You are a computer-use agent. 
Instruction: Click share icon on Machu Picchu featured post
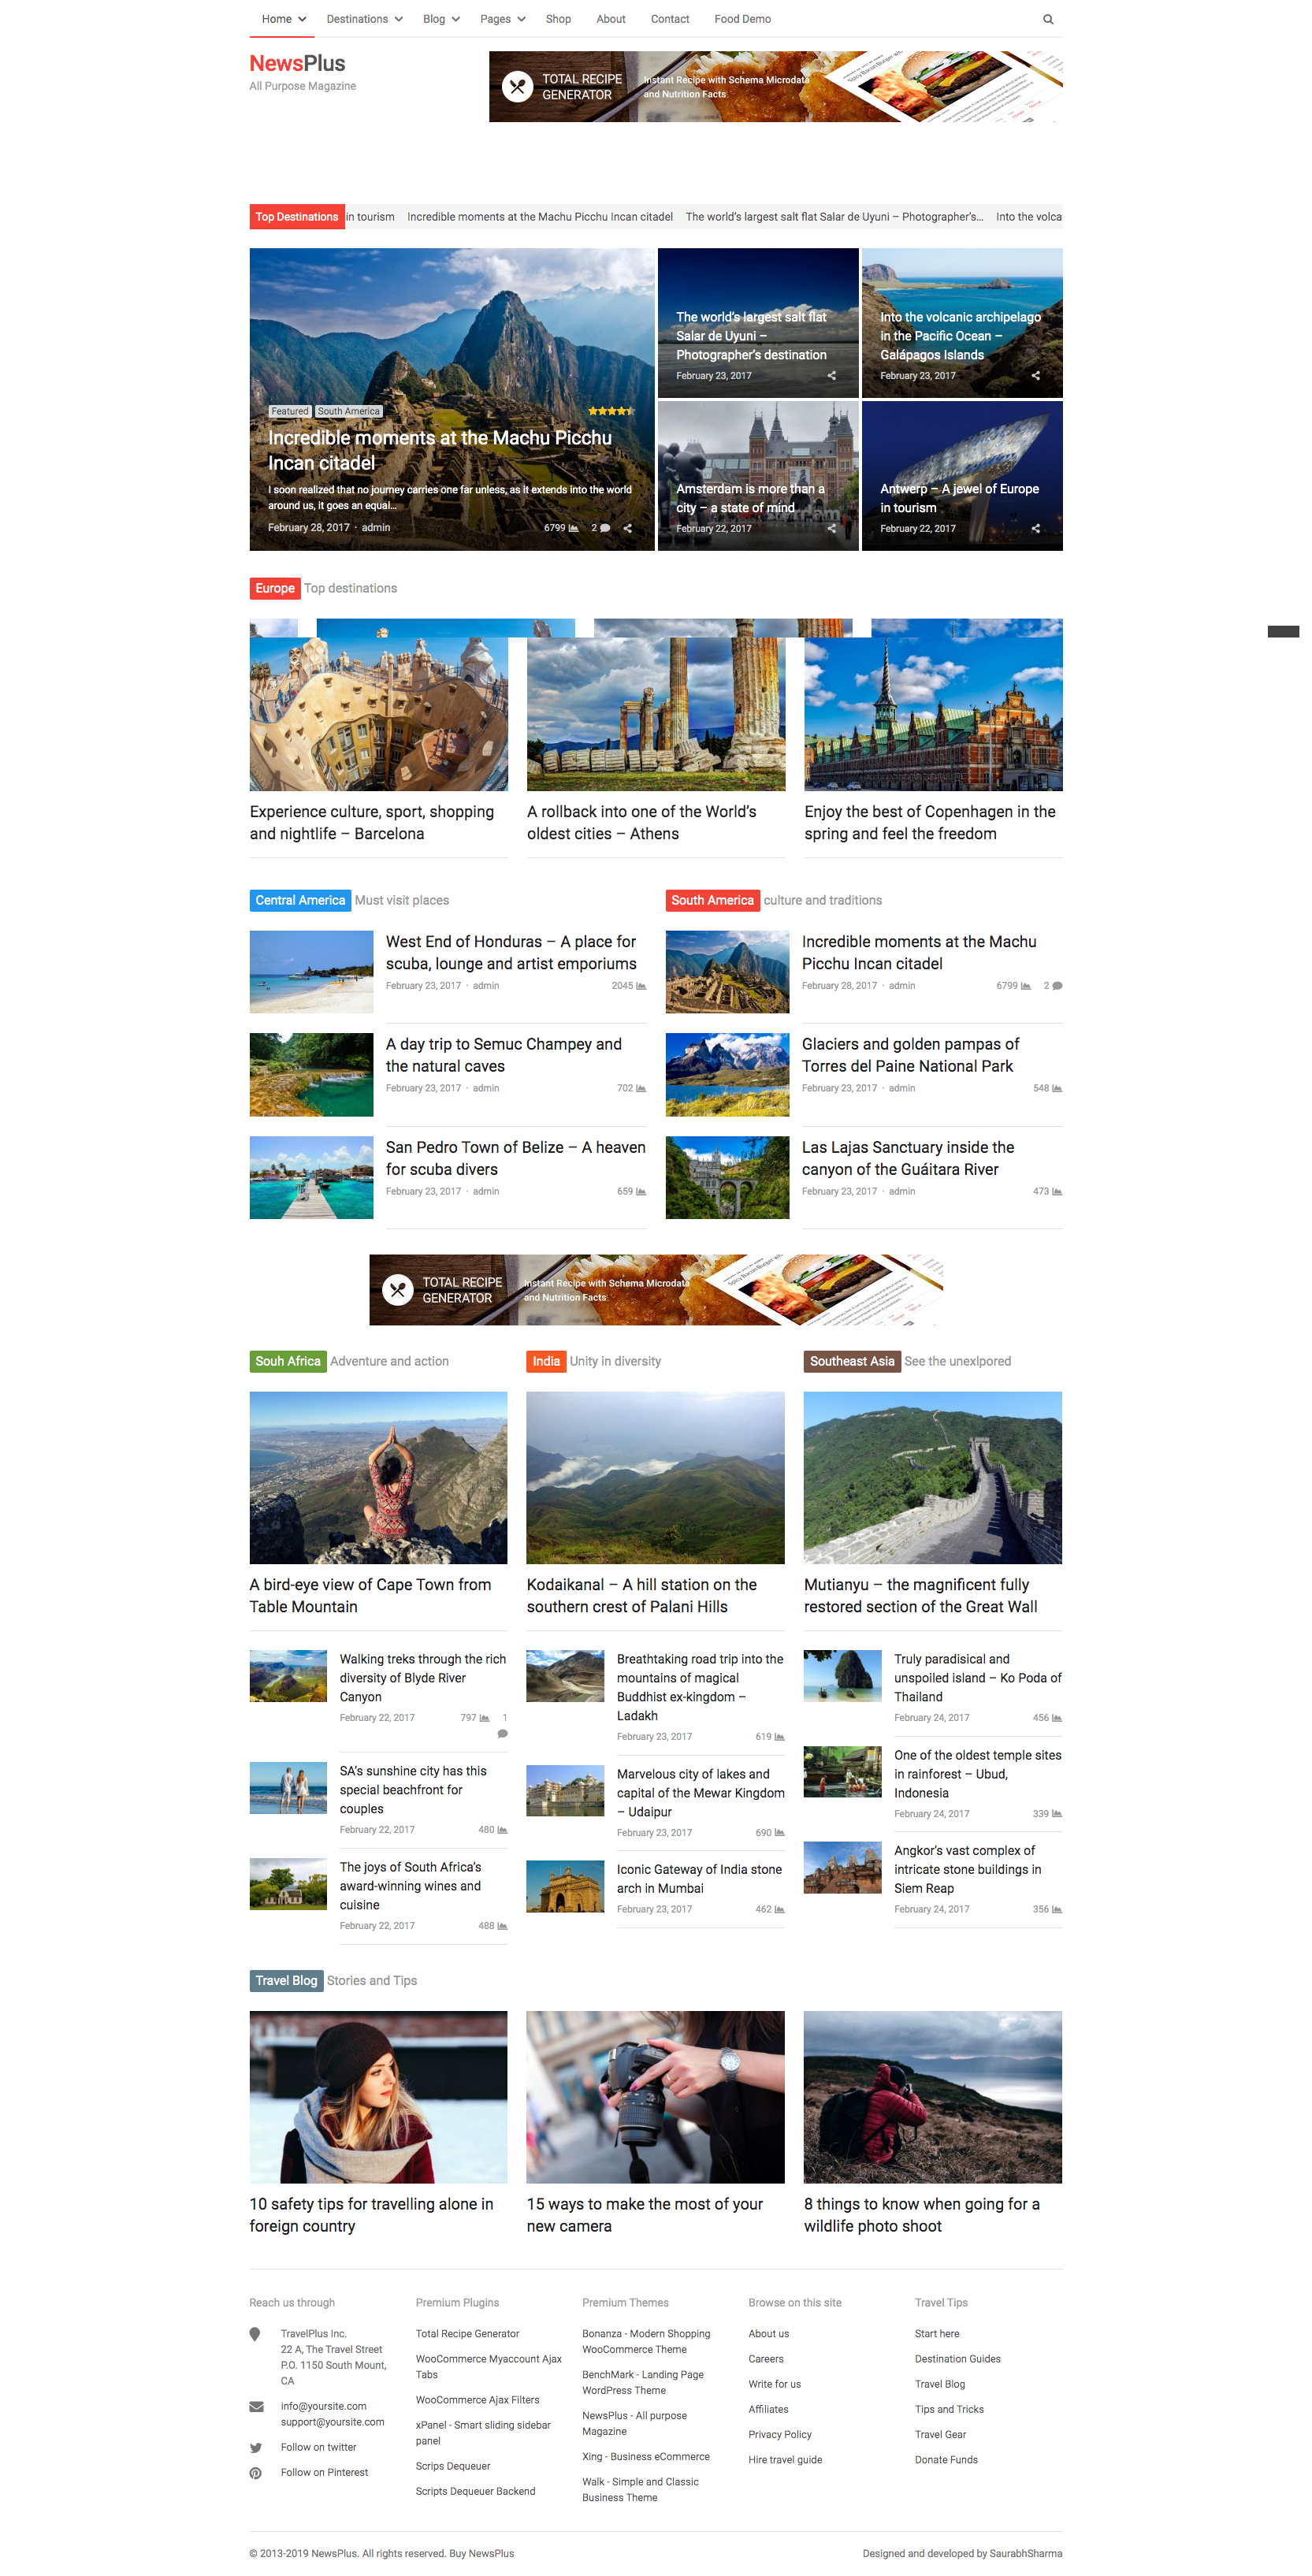[628, 528]
